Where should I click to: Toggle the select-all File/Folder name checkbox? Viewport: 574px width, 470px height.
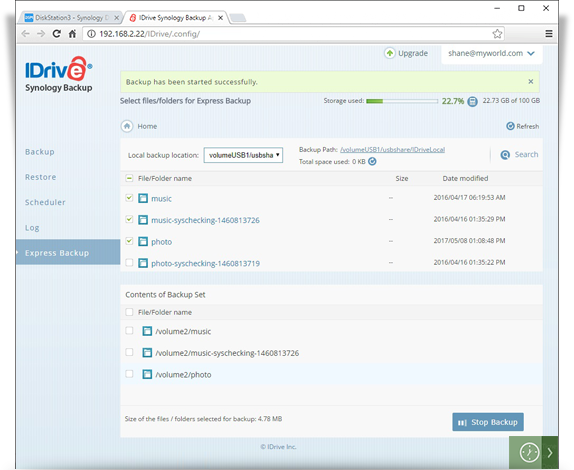[129, 178]
